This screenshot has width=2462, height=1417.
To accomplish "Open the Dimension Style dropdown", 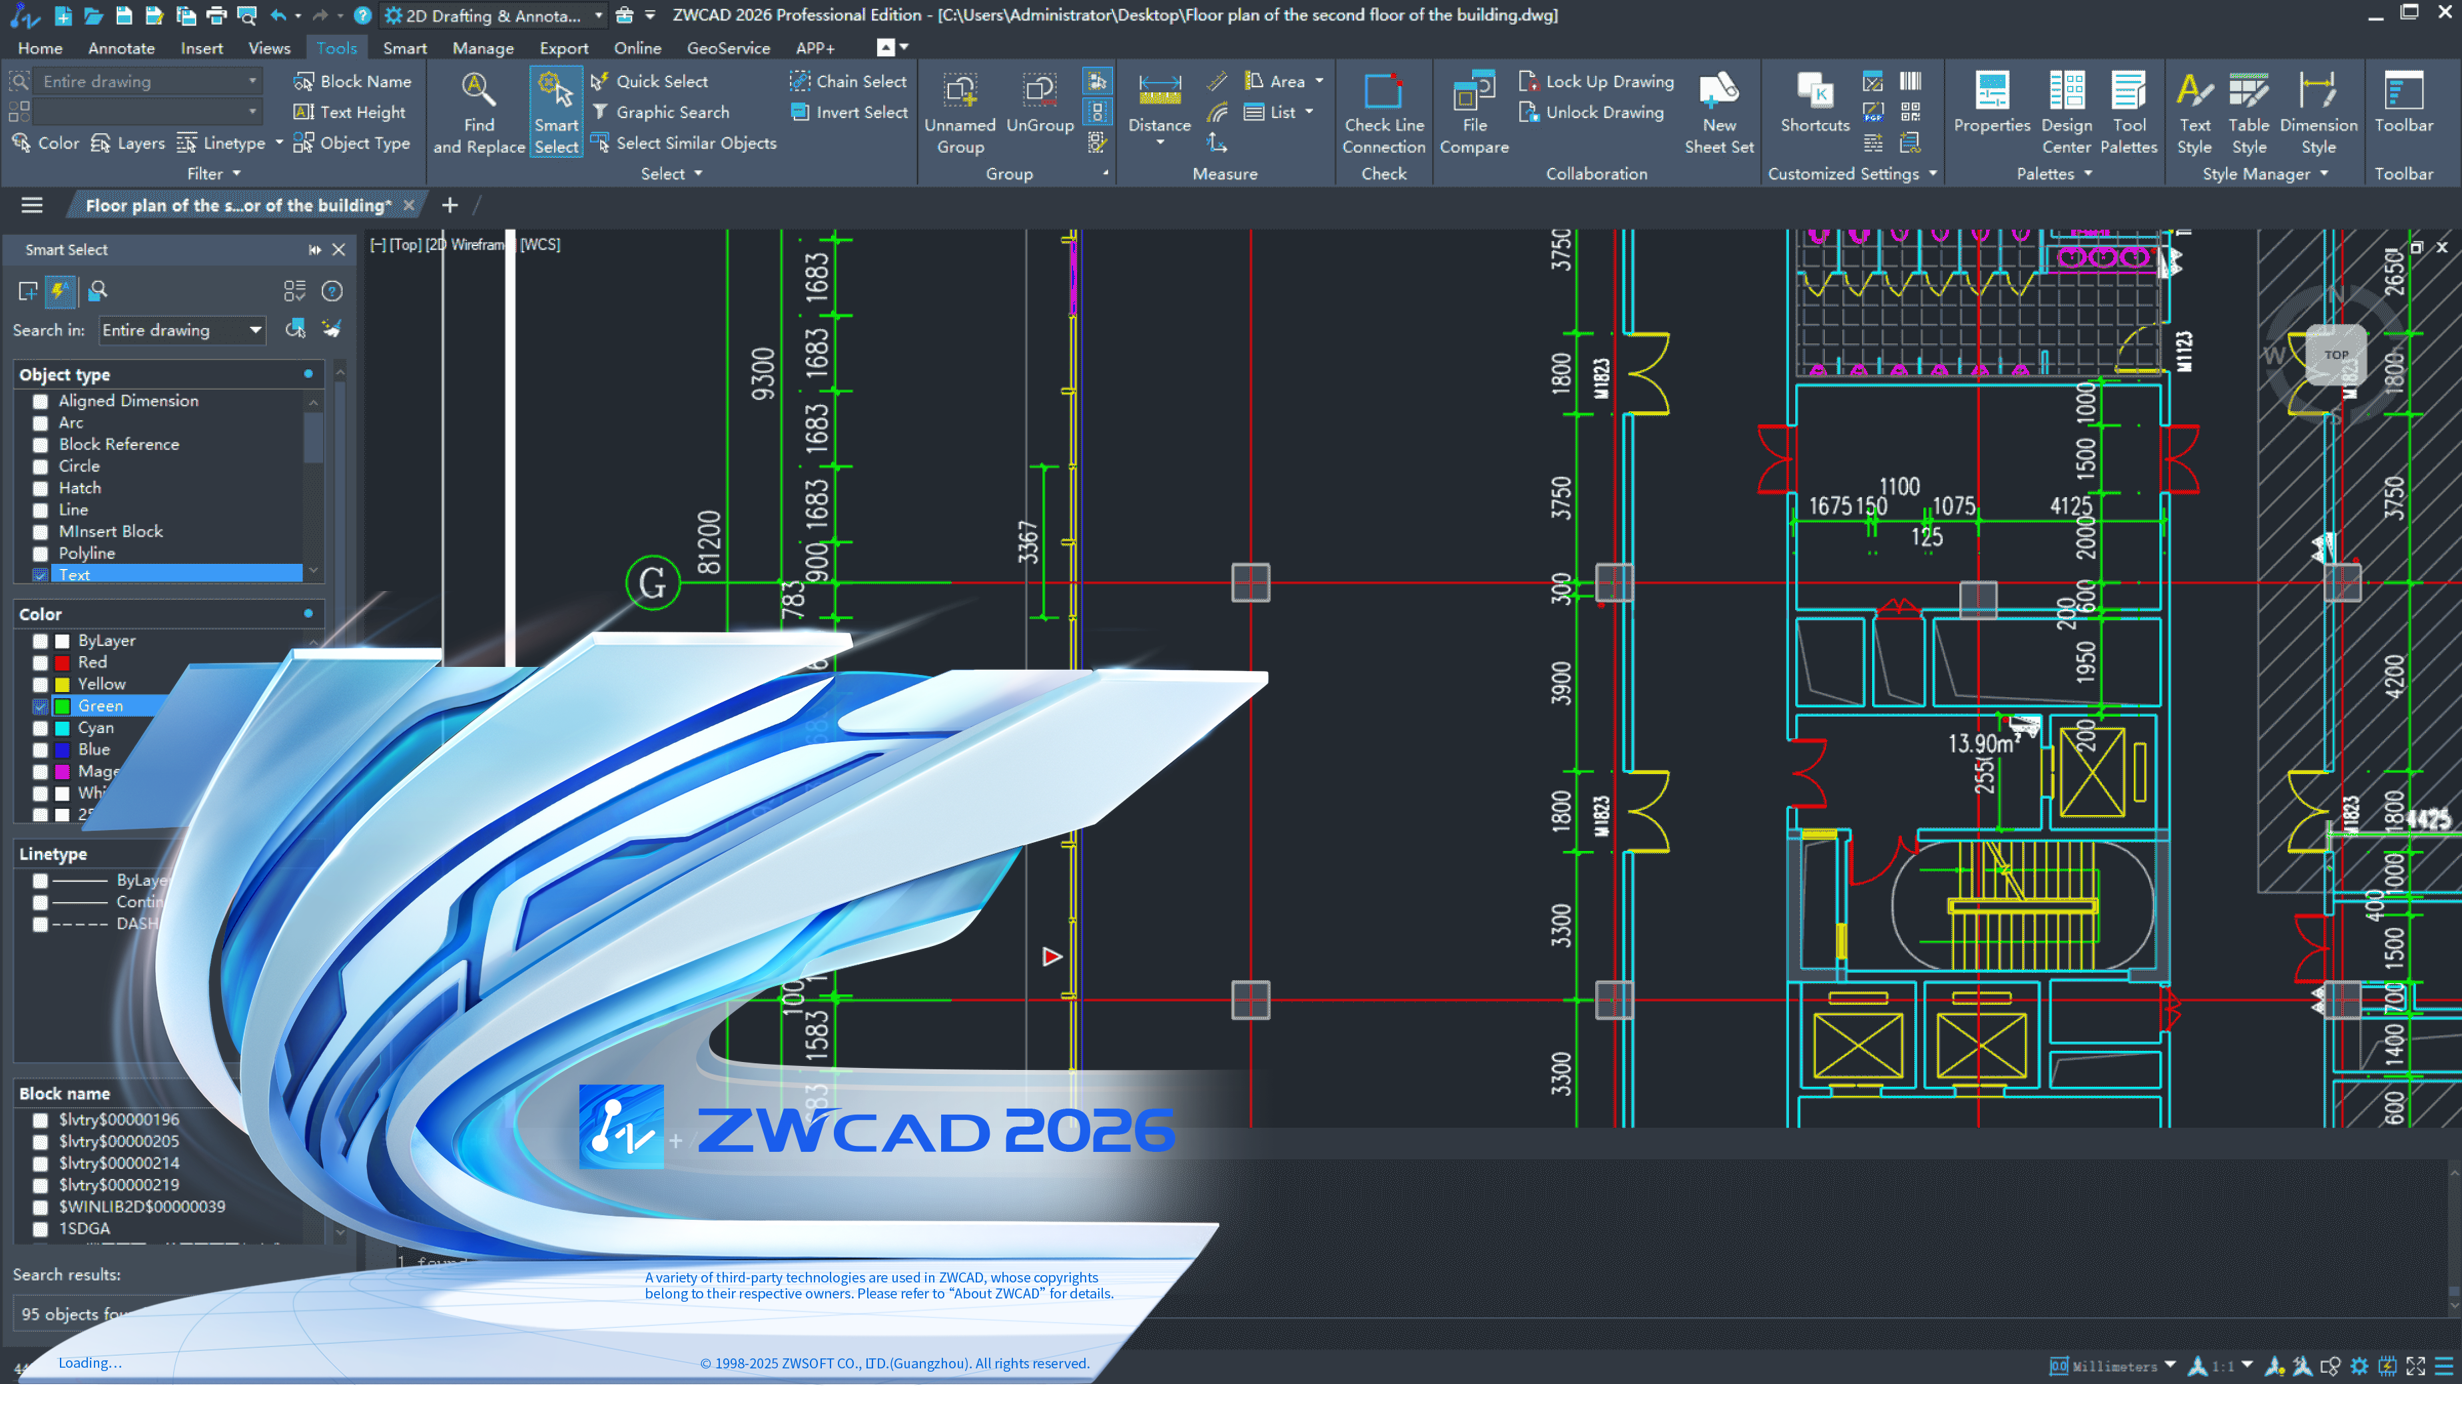I will [2318, 110].
